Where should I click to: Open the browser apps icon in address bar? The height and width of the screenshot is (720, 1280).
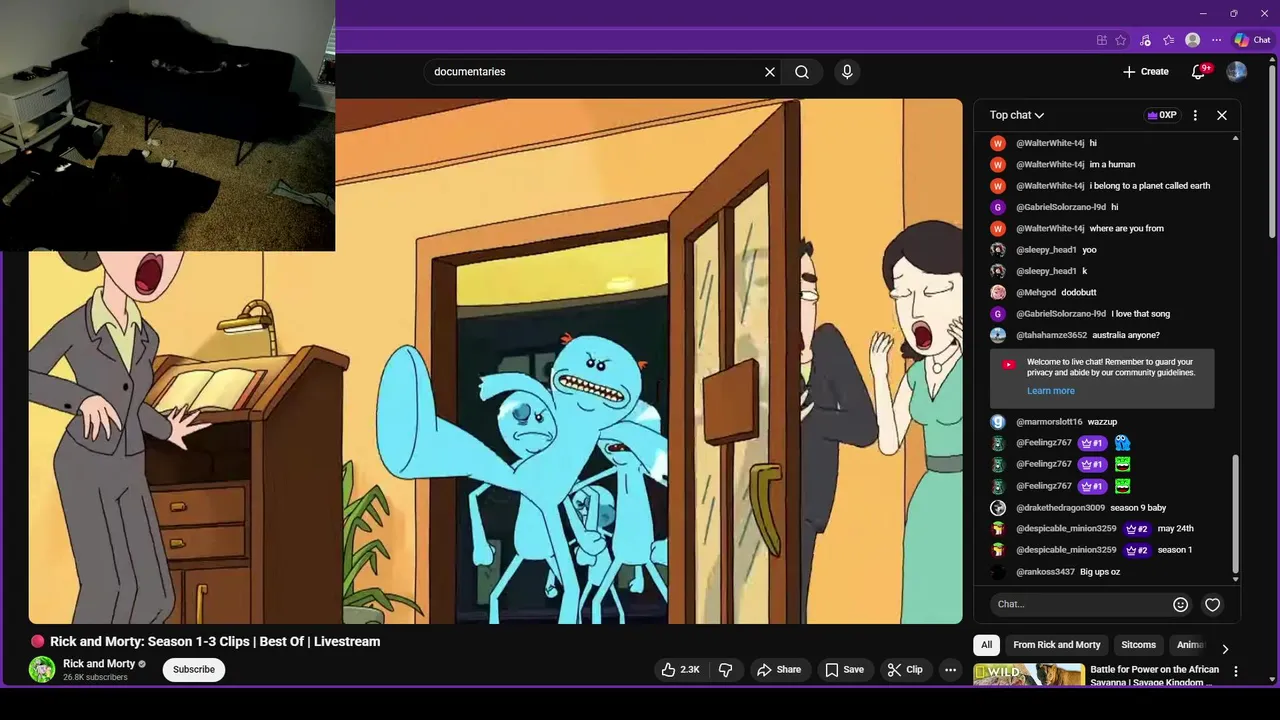(x=1101, y=40)
